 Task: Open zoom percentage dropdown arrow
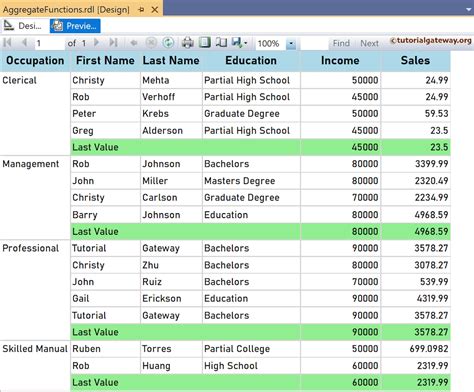[x=291, y=43]
